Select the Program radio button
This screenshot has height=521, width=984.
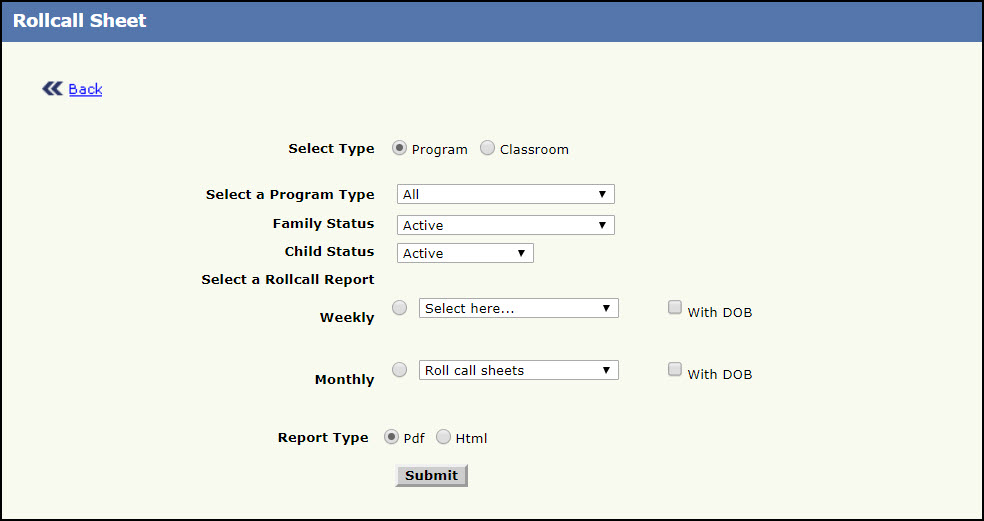coord(400,148)
